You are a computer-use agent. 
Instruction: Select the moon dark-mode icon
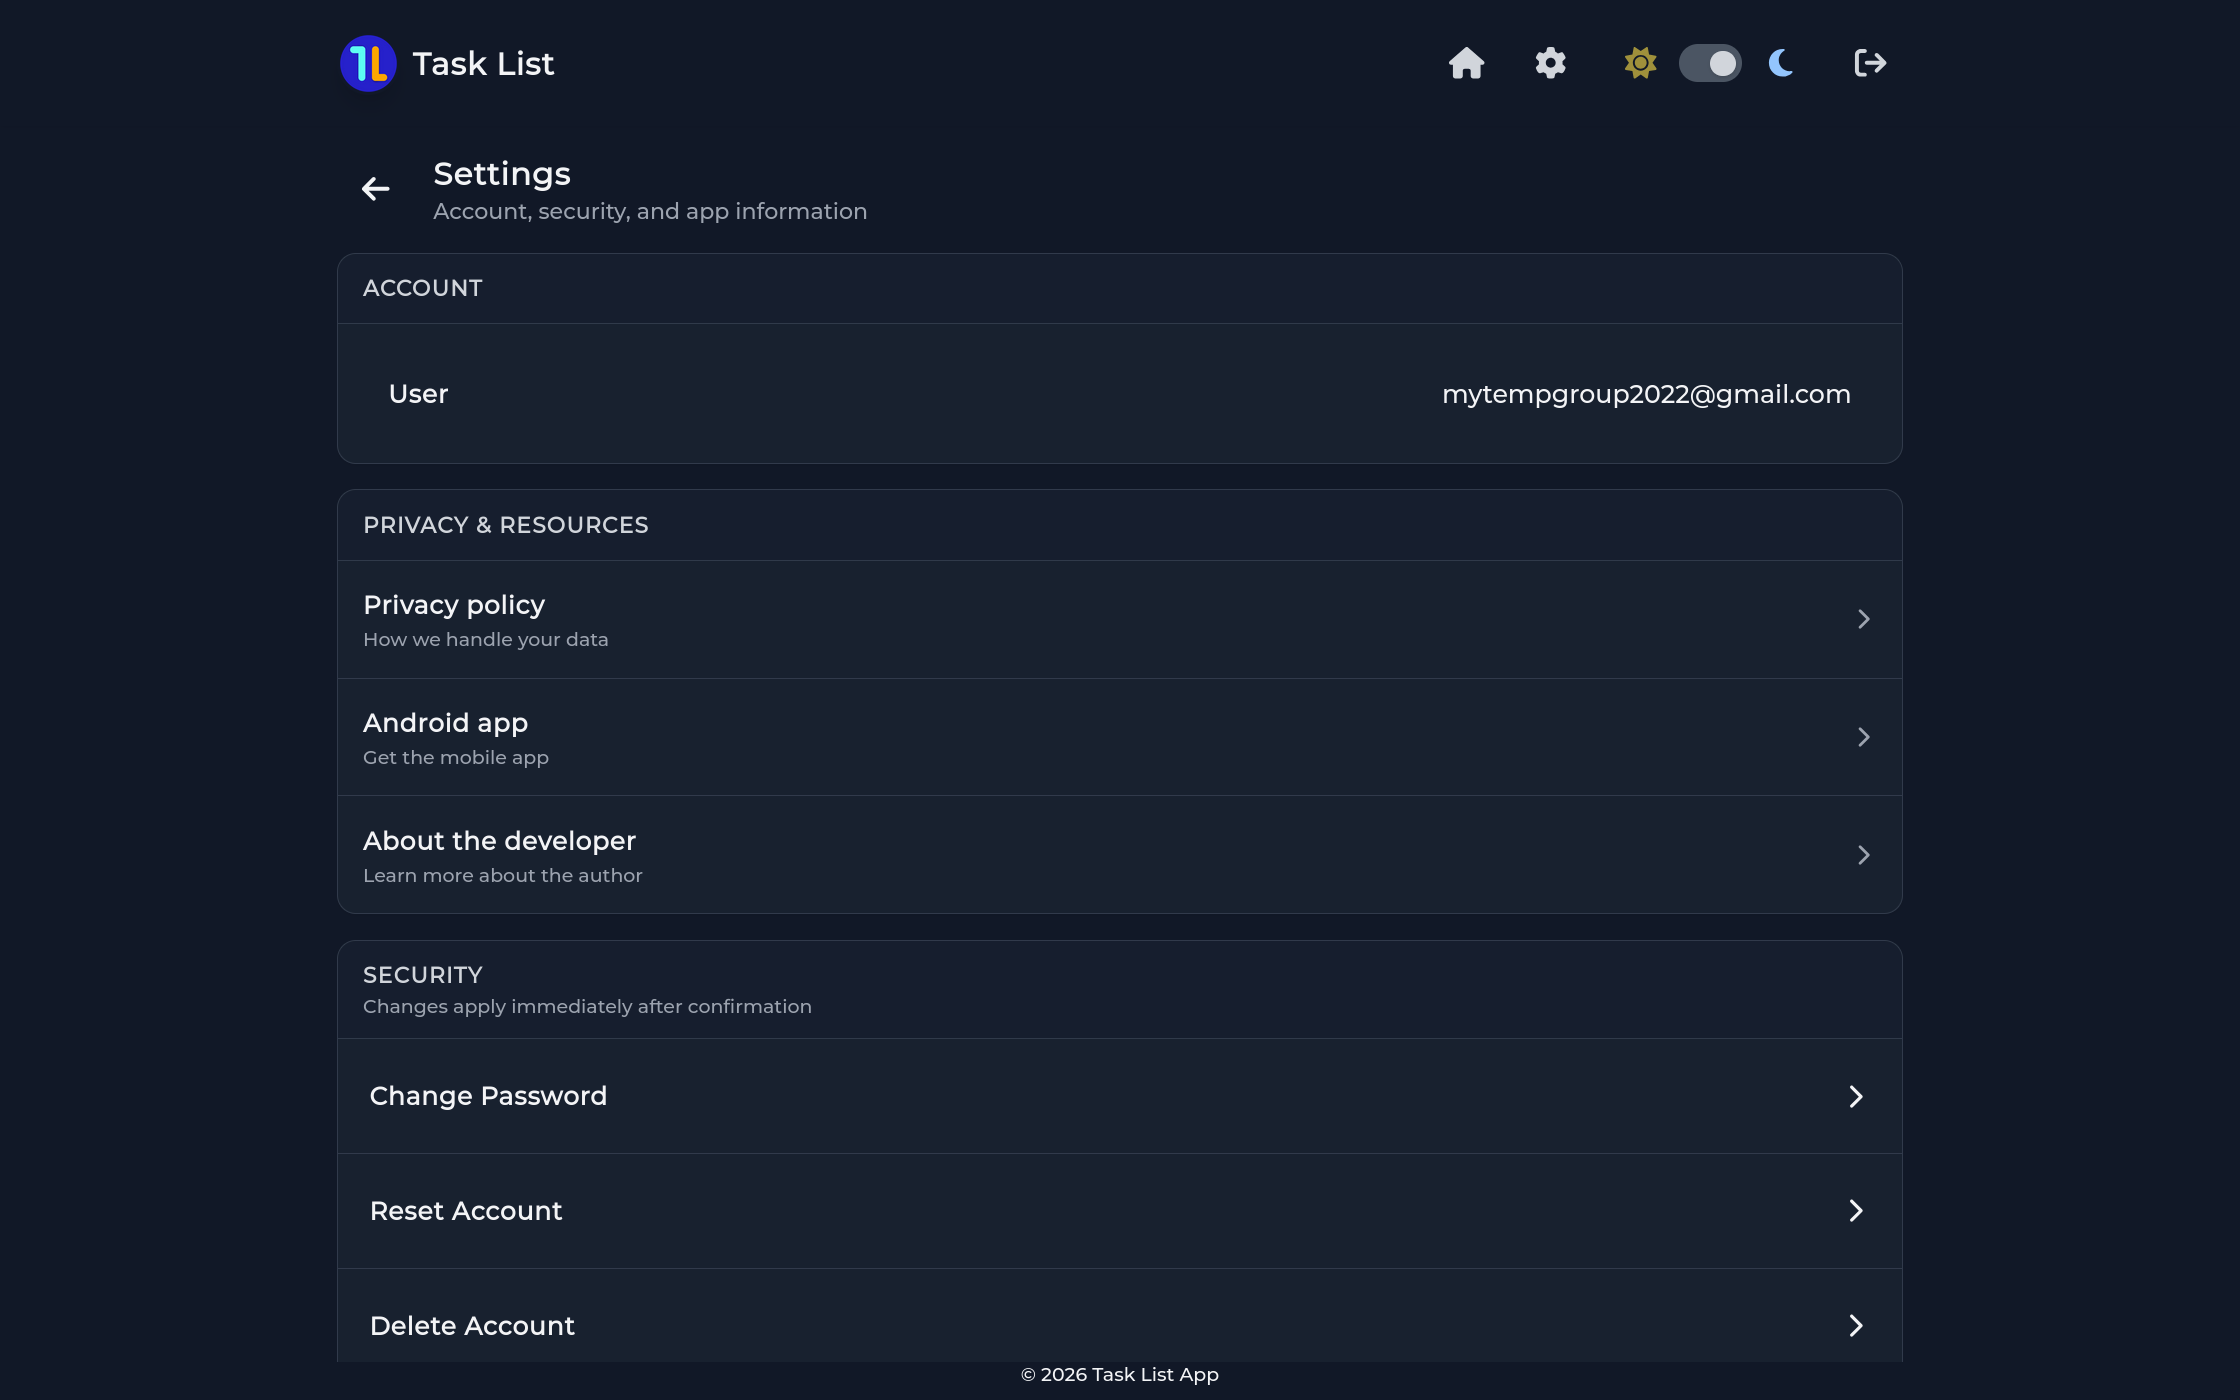tap(1781, 63)
